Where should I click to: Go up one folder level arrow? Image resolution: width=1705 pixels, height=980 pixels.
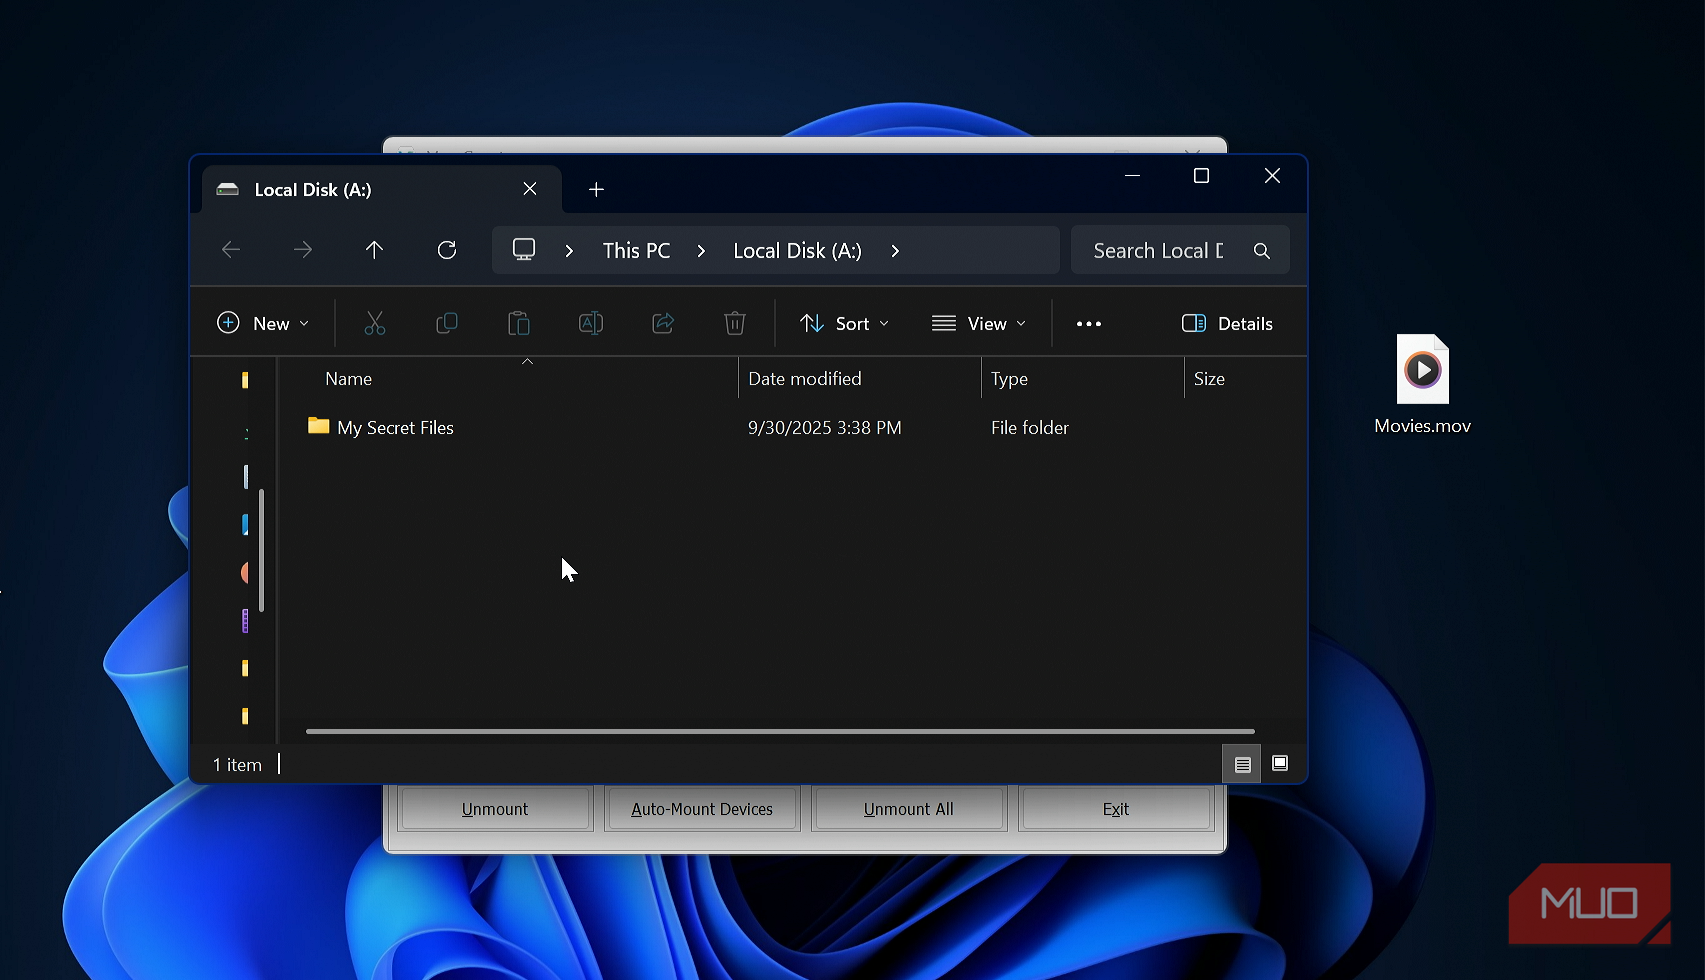(374, 250)
